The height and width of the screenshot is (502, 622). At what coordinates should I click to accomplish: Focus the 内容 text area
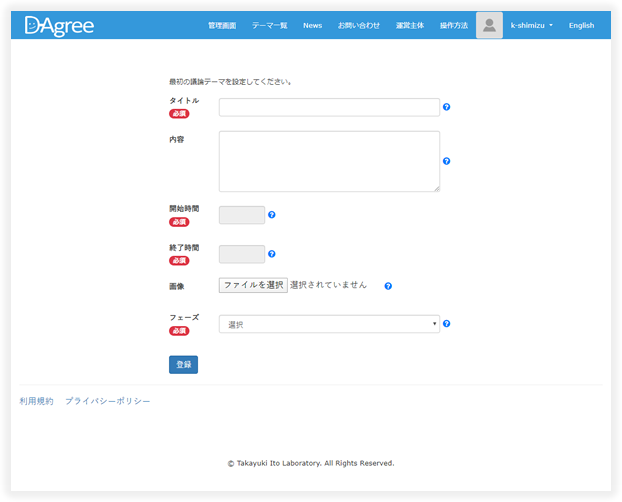tap(329, 162)
